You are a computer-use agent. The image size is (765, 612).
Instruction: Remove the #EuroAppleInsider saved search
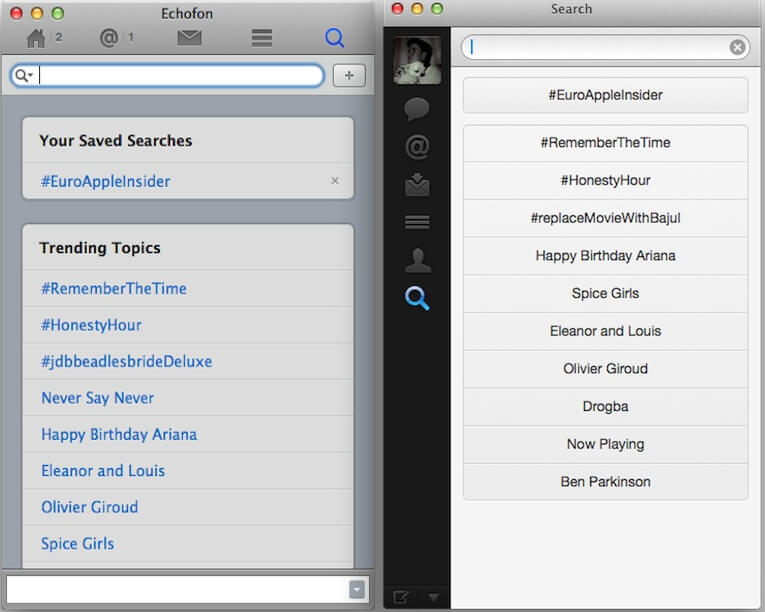click(x=335, y=181)
